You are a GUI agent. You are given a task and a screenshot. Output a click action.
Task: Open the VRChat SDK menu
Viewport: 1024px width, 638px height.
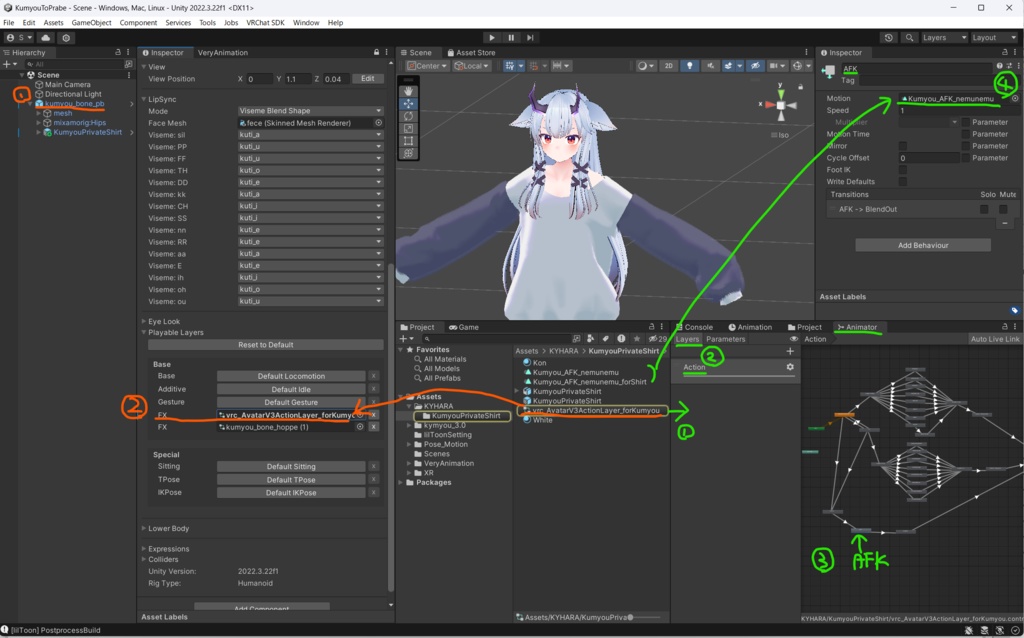click(x=265, y=22)
